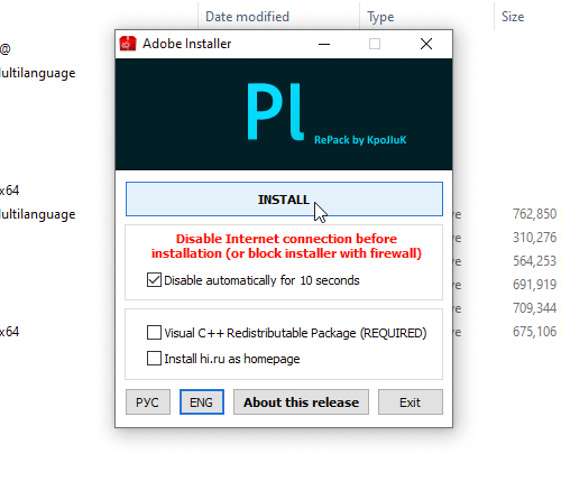Click the INSTALL button

[284, 199]
